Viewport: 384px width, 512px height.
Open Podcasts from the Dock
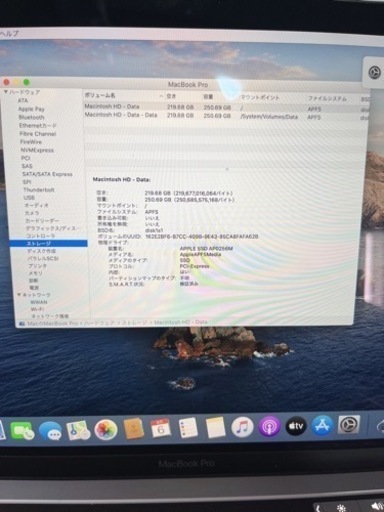[269, 426]
